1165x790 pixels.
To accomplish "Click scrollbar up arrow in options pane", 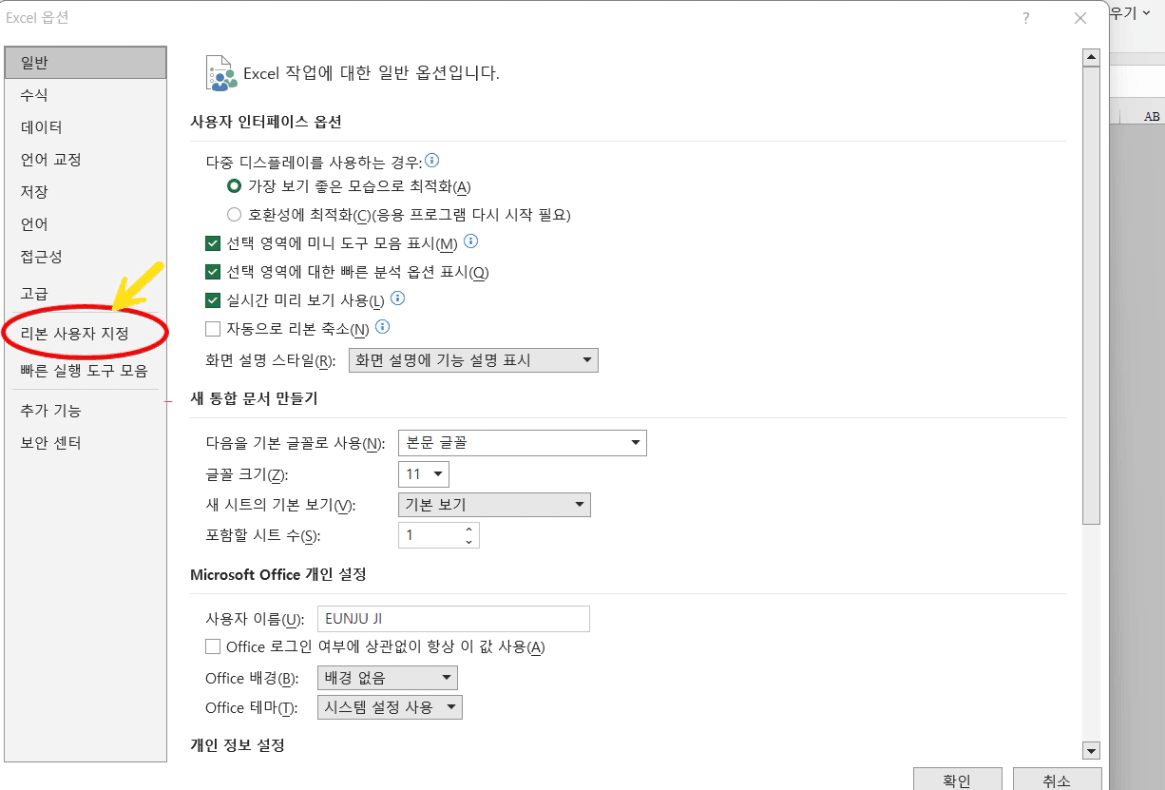I will tap(1091, 57).
